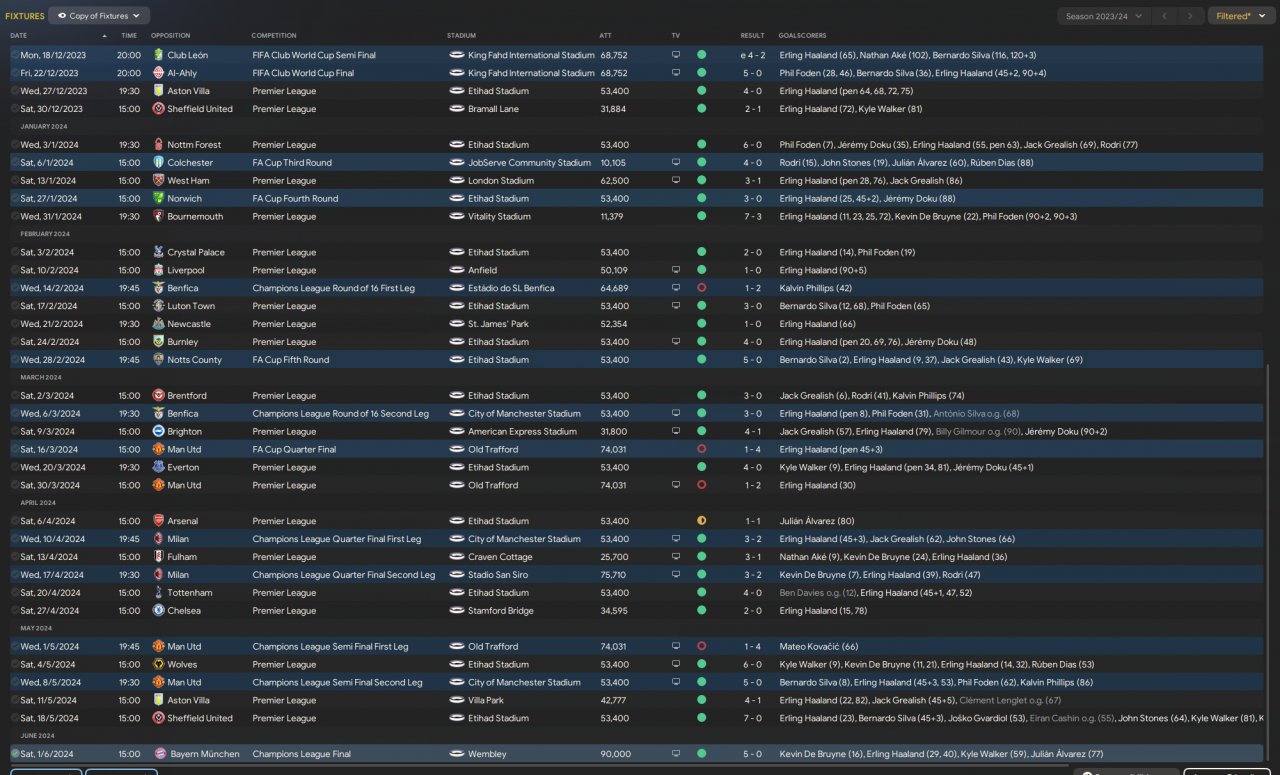Select the Newcastle club badge

tap(158, 325)
